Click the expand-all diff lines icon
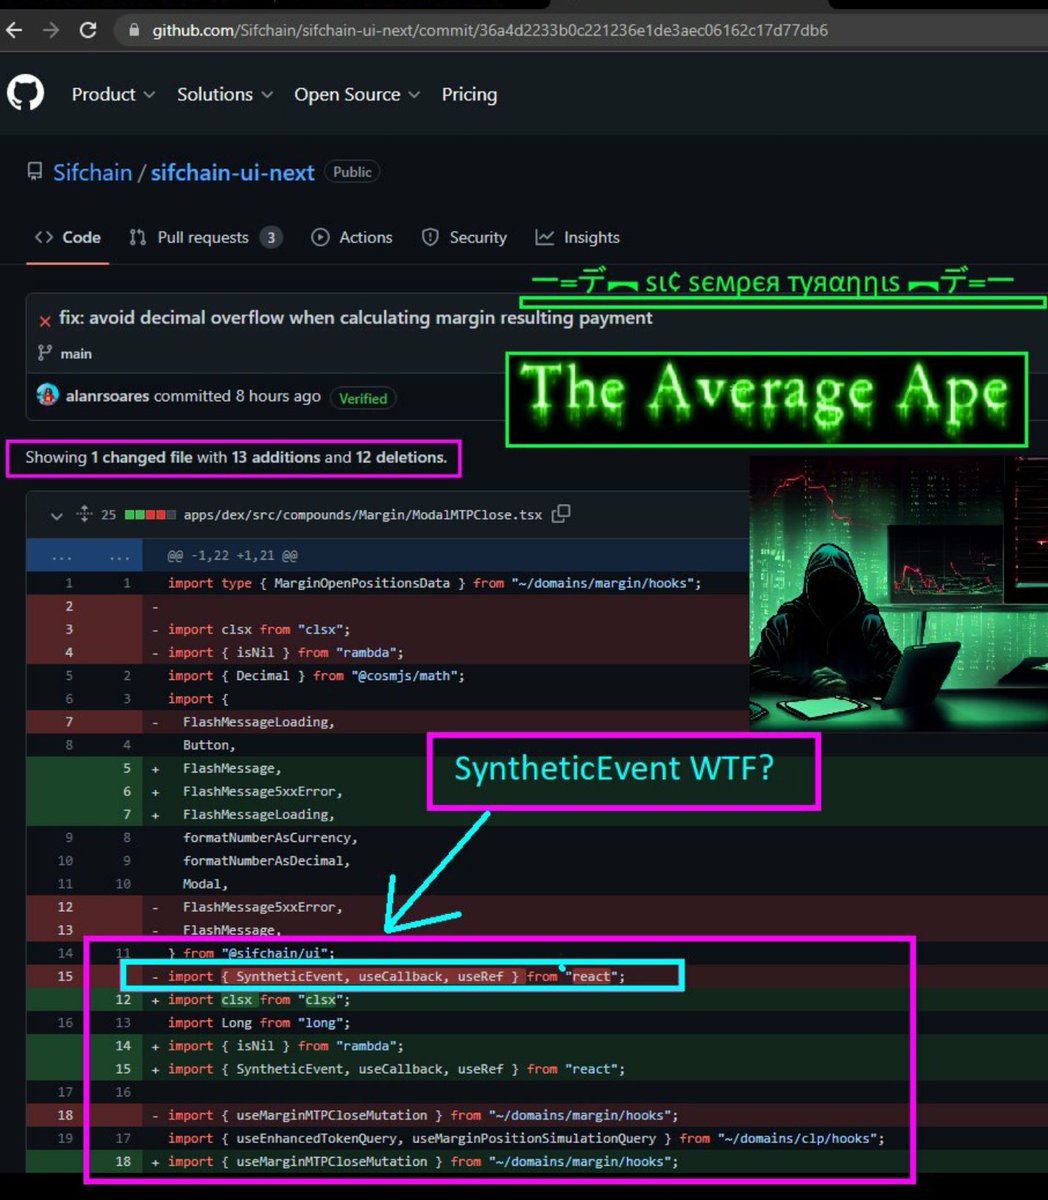This screenshot has width=1048, height=1200. [x=83, y=514]
